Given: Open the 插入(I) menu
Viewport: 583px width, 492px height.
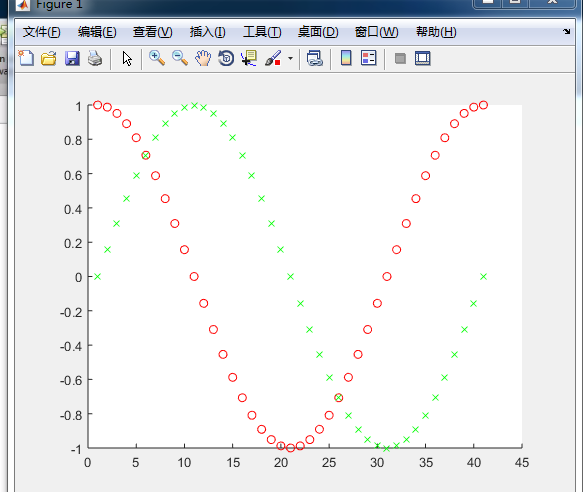Looking at the screenshot, I should [x=207, y=32].
